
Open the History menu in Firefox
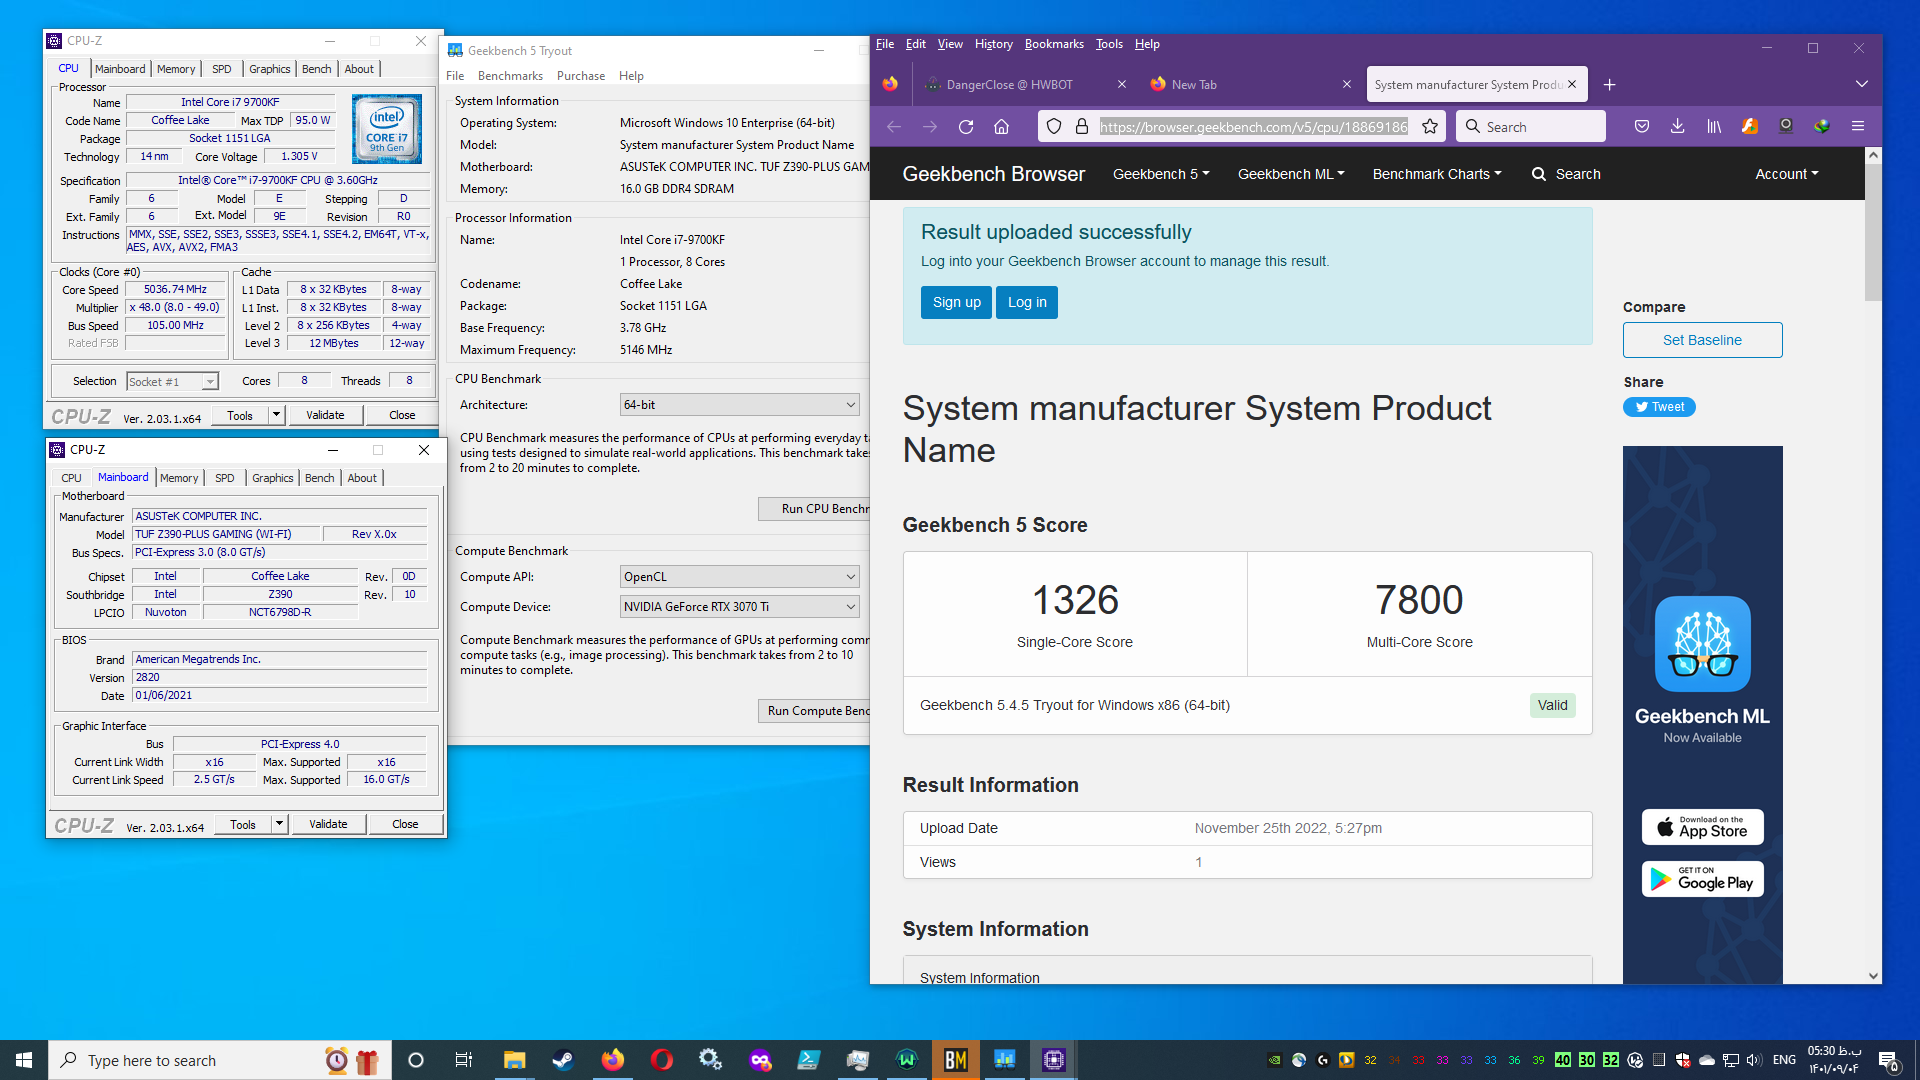coord(993,44)
